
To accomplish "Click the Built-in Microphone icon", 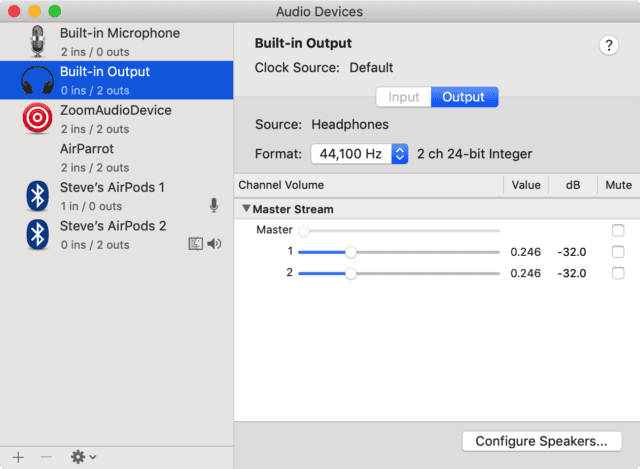I will (x=38, y=41).
